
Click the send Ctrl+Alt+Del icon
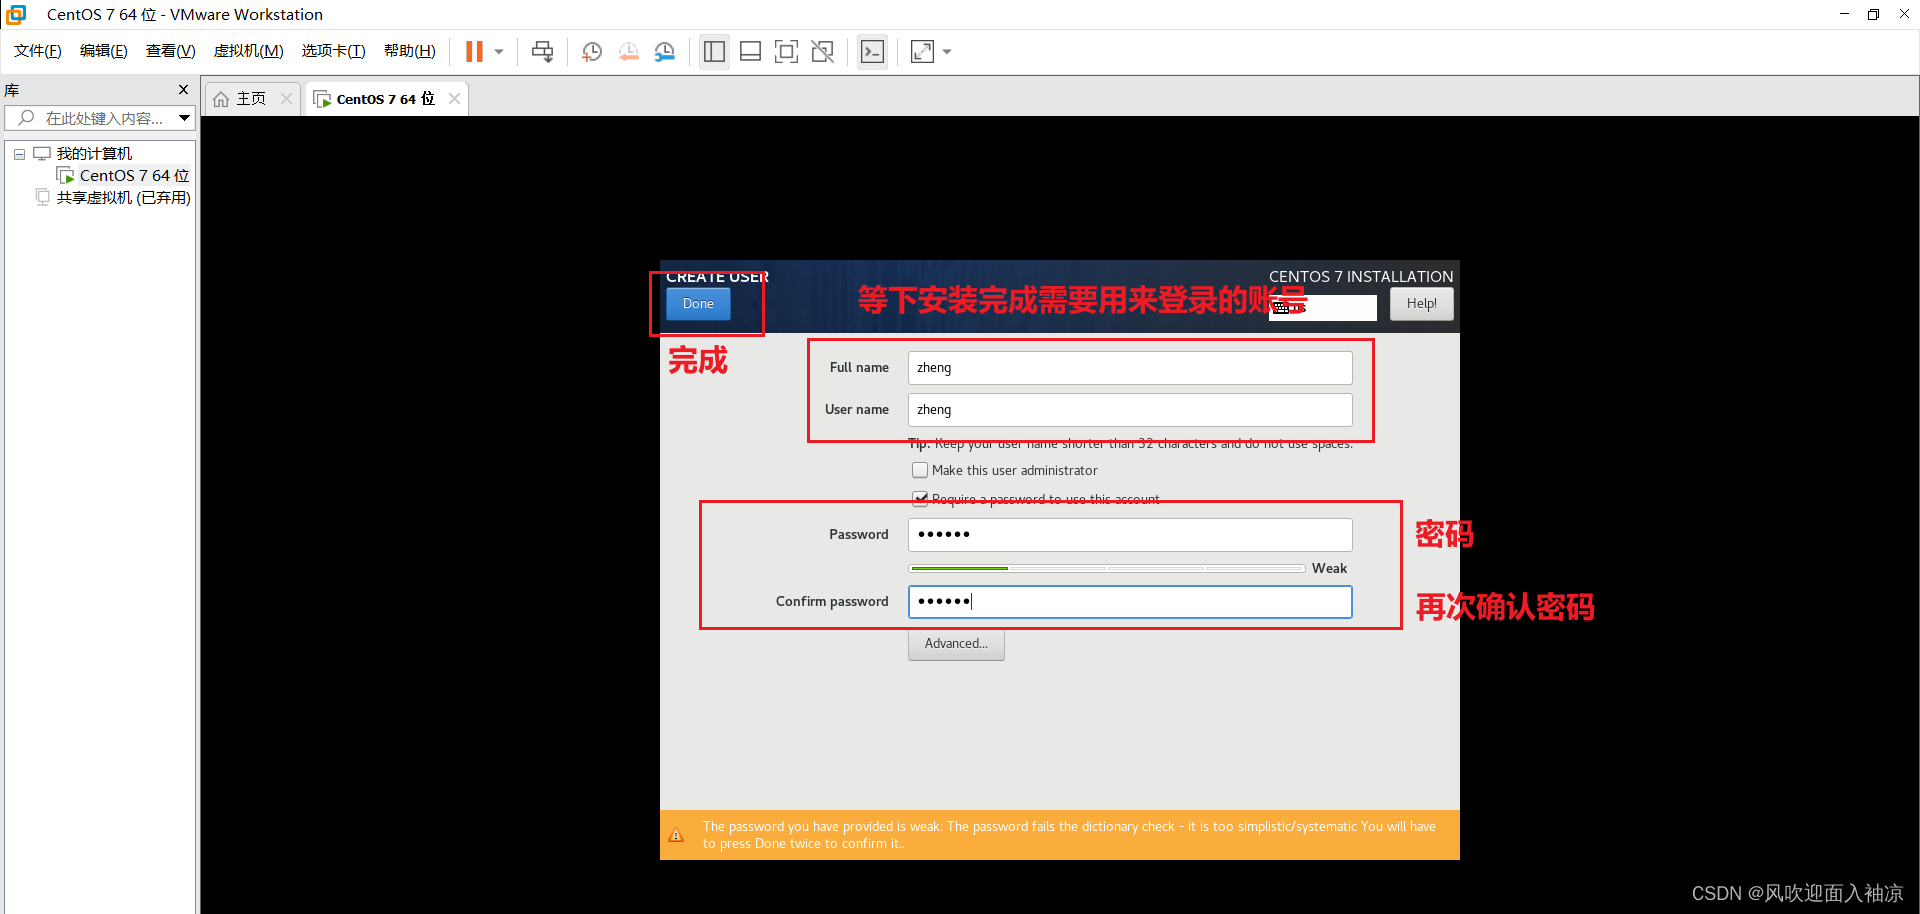pos(543,52)
